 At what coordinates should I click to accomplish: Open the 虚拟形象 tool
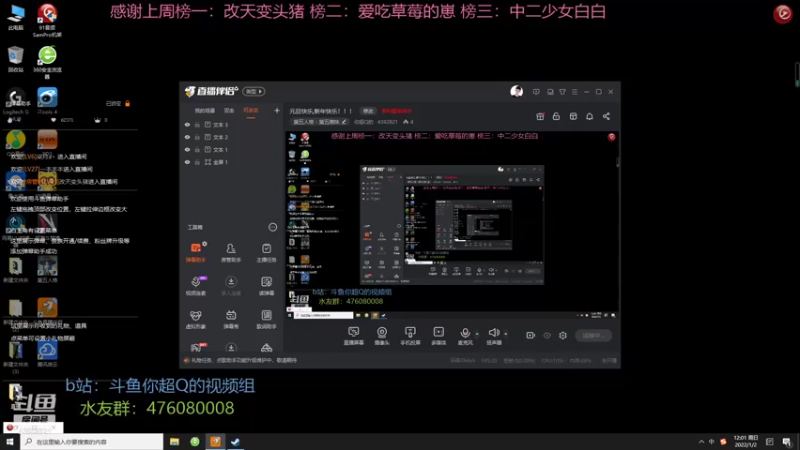pos(195,319)
